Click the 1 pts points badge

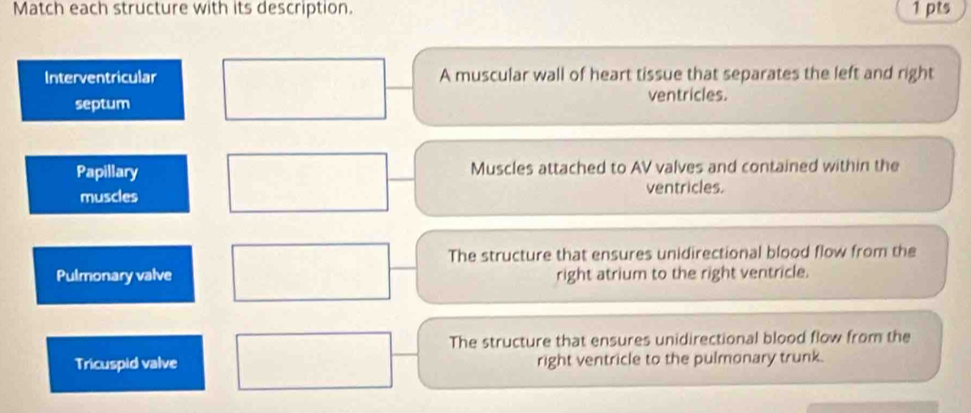click(931, 9)
